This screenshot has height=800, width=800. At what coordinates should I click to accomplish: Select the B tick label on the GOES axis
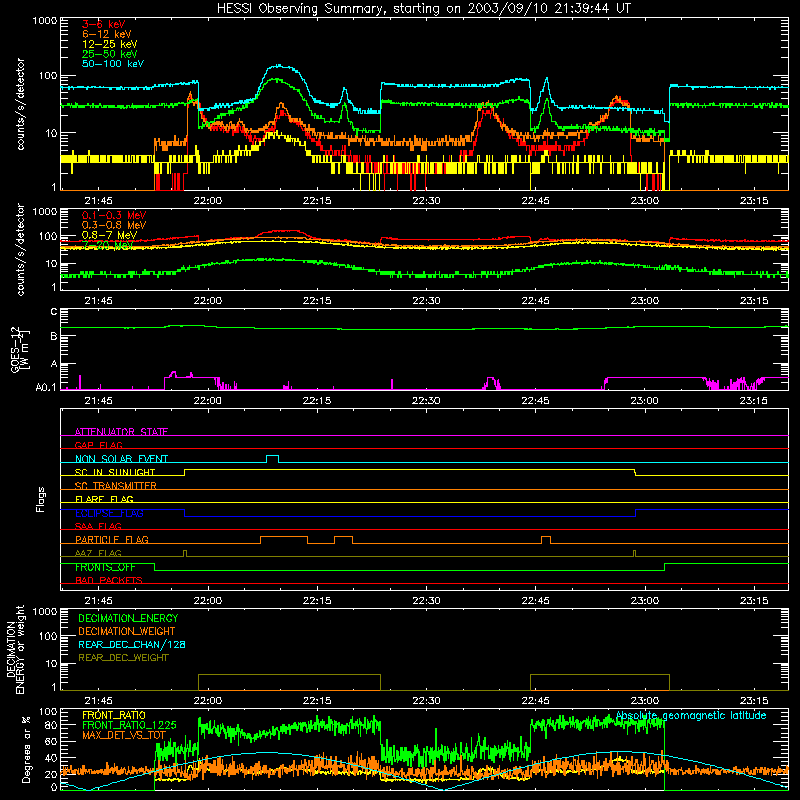pos(54,337)
